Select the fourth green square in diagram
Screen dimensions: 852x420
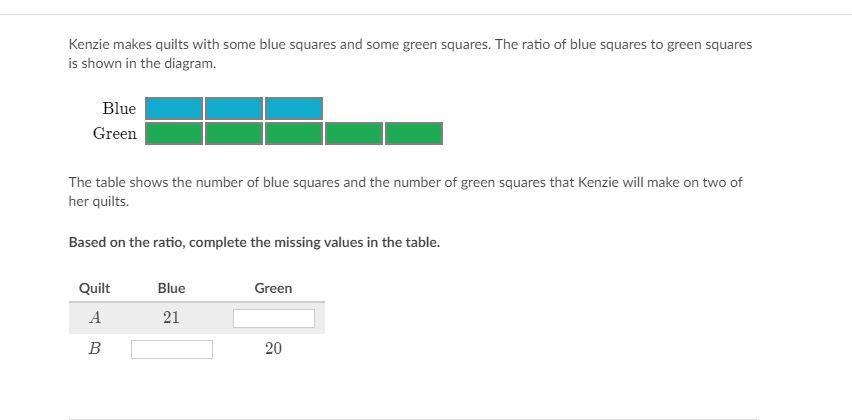[x=354, y=133]
